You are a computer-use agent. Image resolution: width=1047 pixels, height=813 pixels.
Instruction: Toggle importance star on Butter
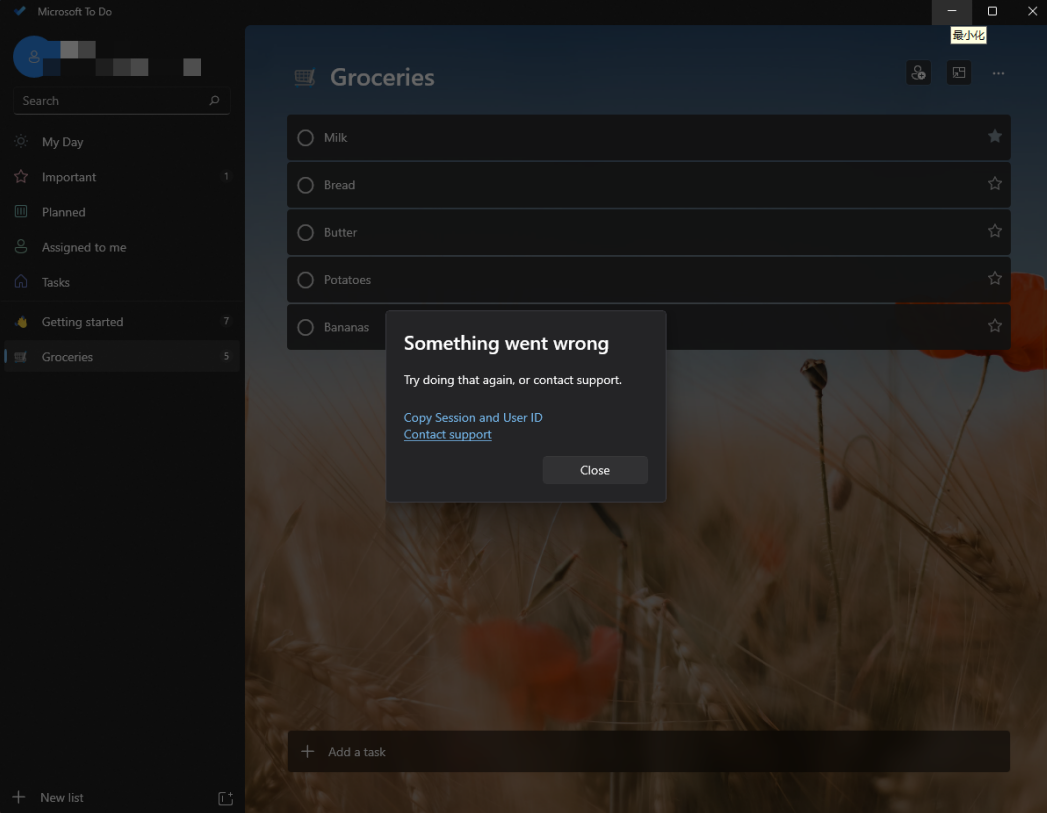pyautogui.click(x=994, y=232)
